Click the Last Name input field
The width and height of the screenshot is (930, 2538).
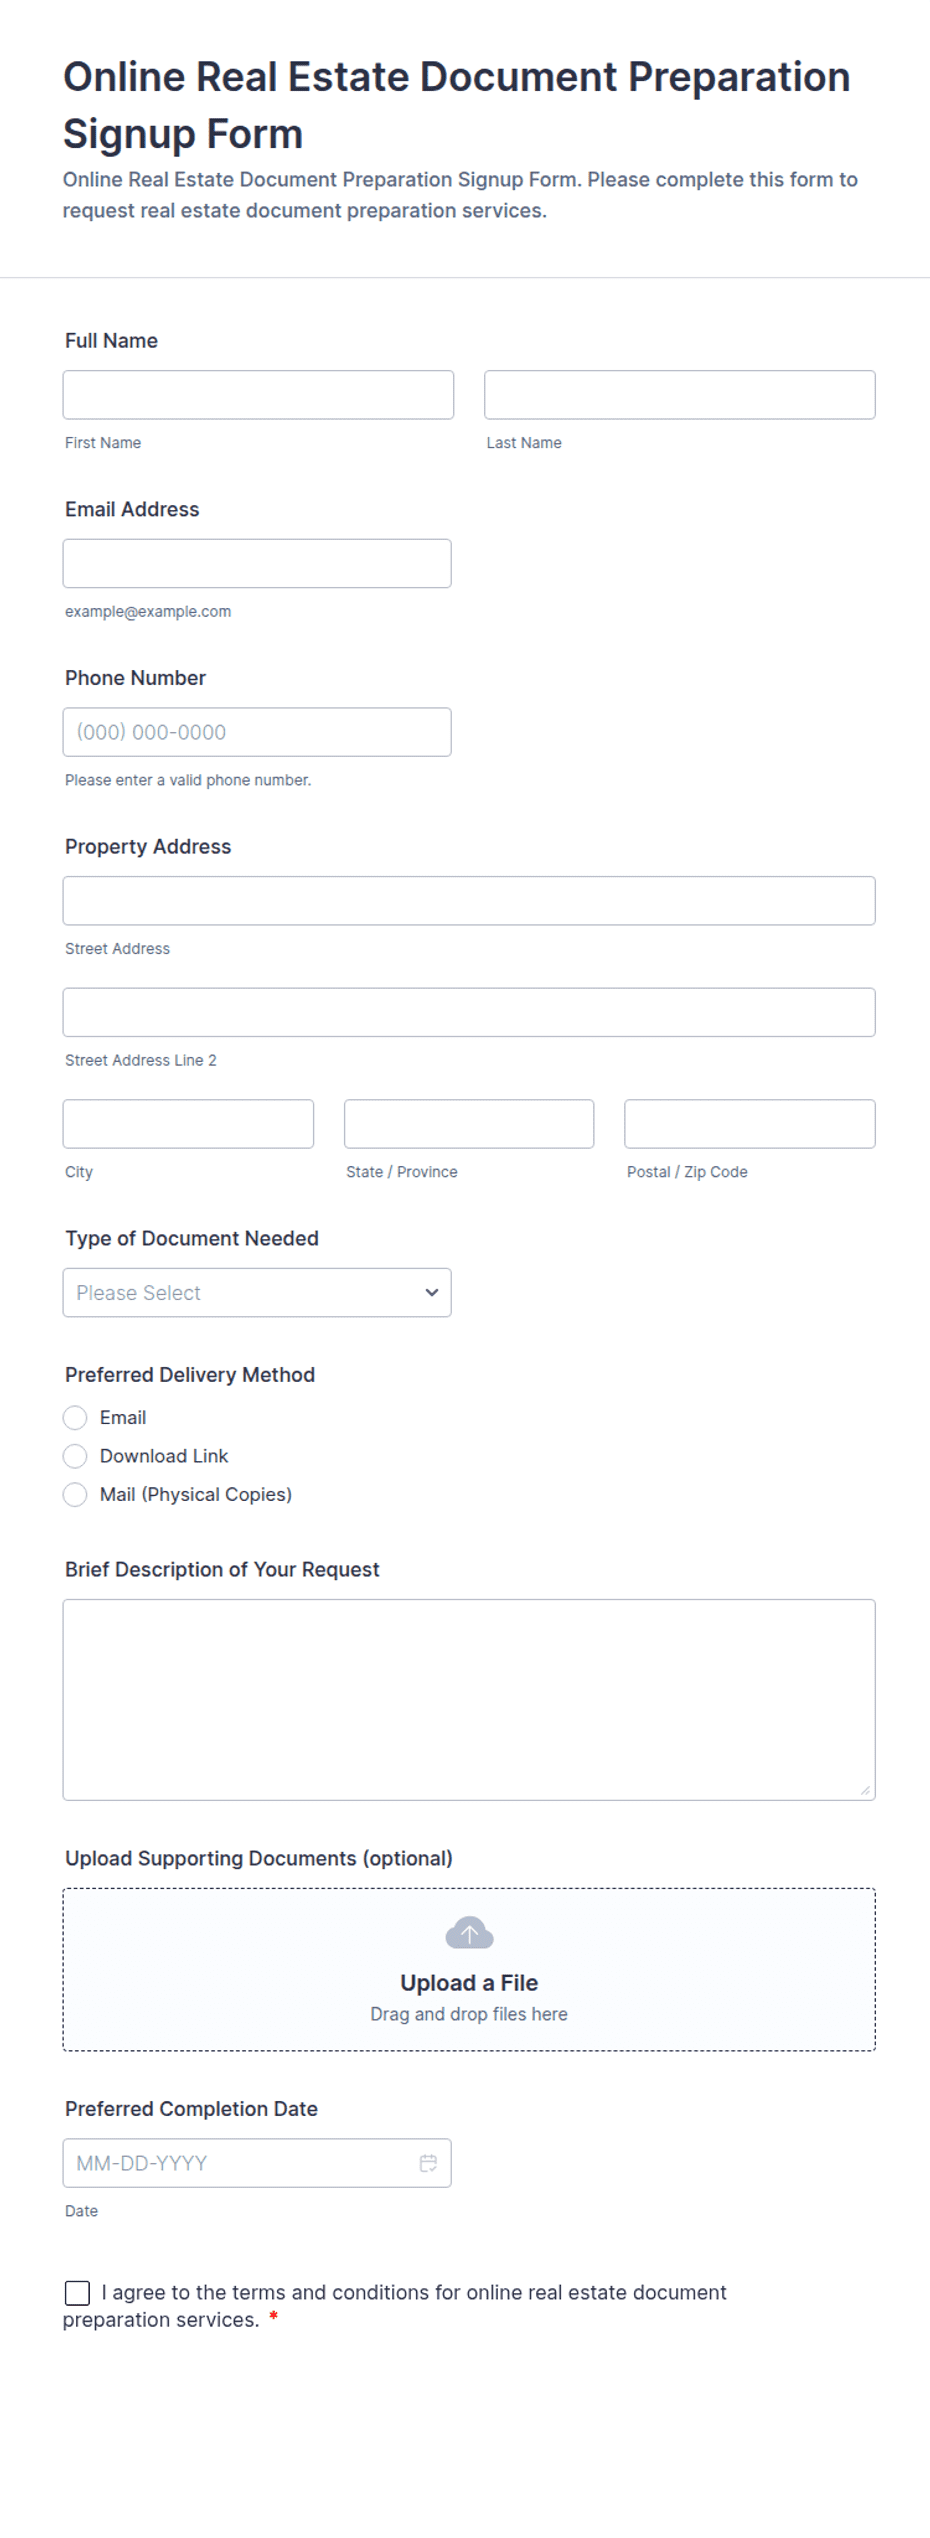coord(680,395)
